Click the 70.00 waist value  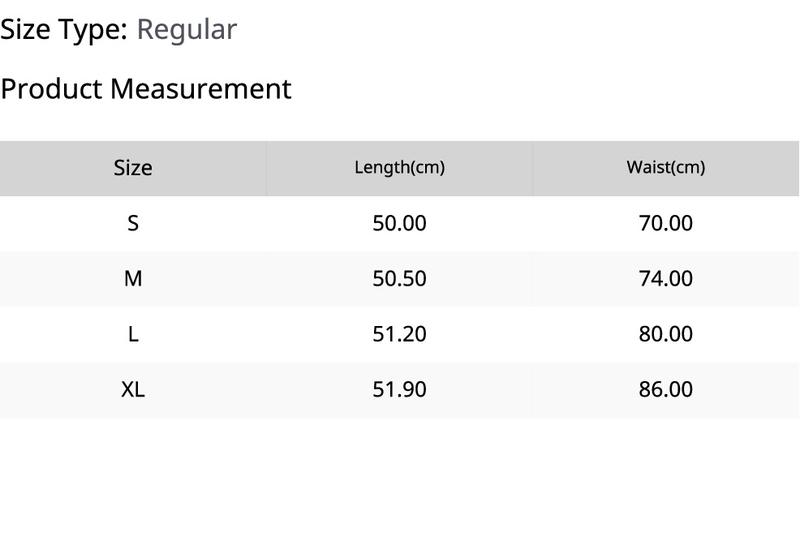(x=666, y=223)
